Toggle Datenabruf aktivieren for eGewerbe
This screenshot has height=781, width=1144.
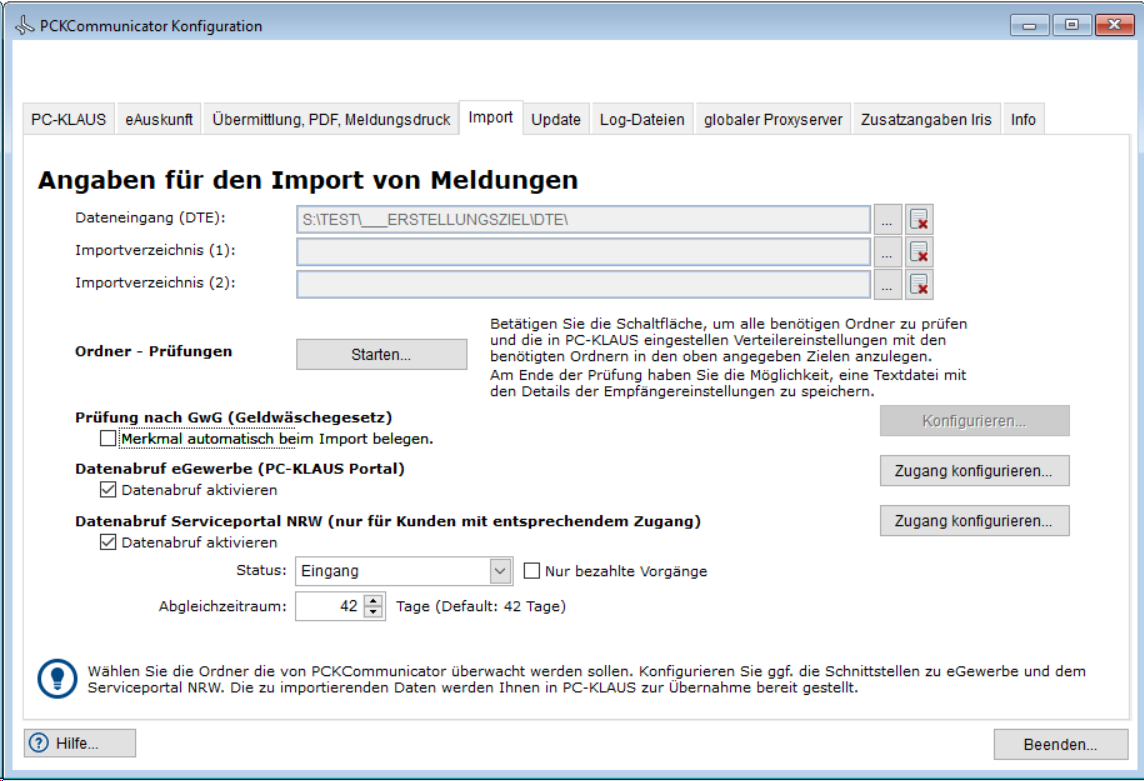pyautogui.click(x=108, y=490)
